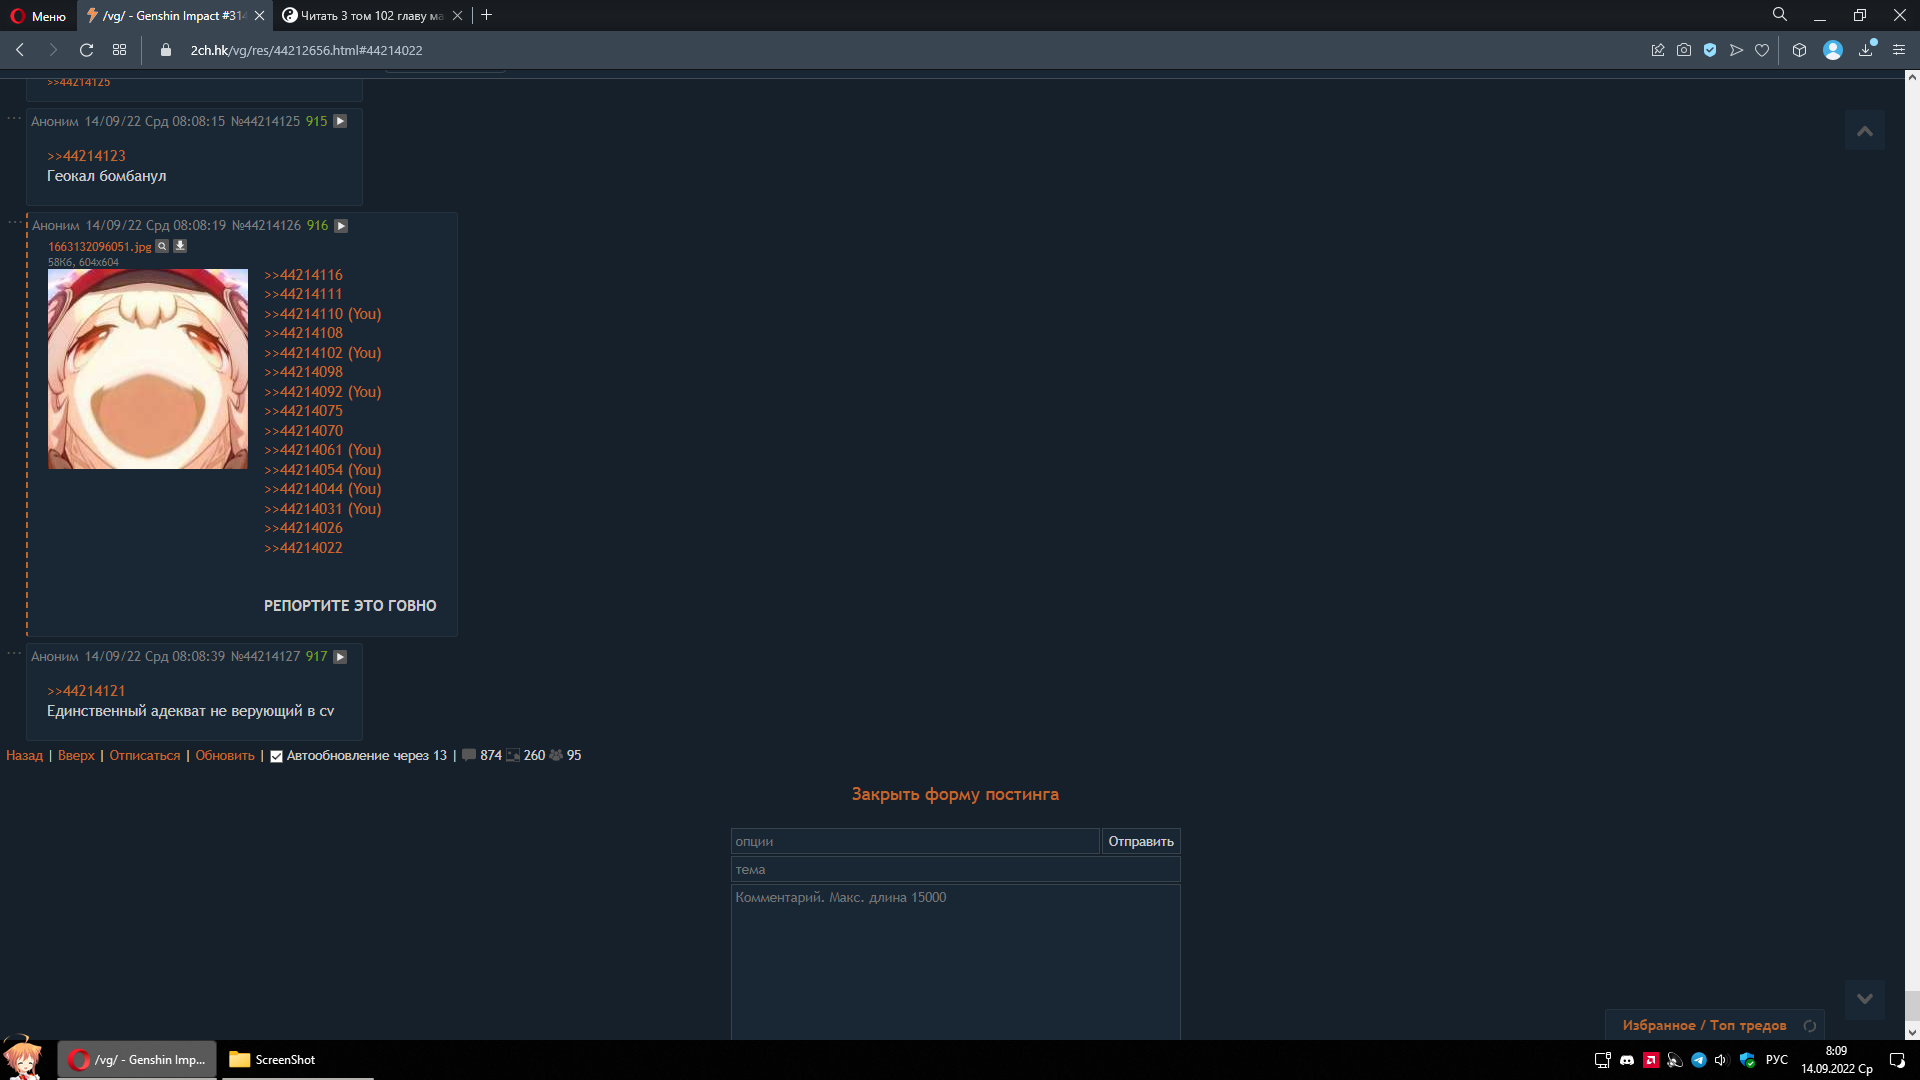Click into the тема input field
The image size is (1920, 1080).
click(x=954, y=870)
